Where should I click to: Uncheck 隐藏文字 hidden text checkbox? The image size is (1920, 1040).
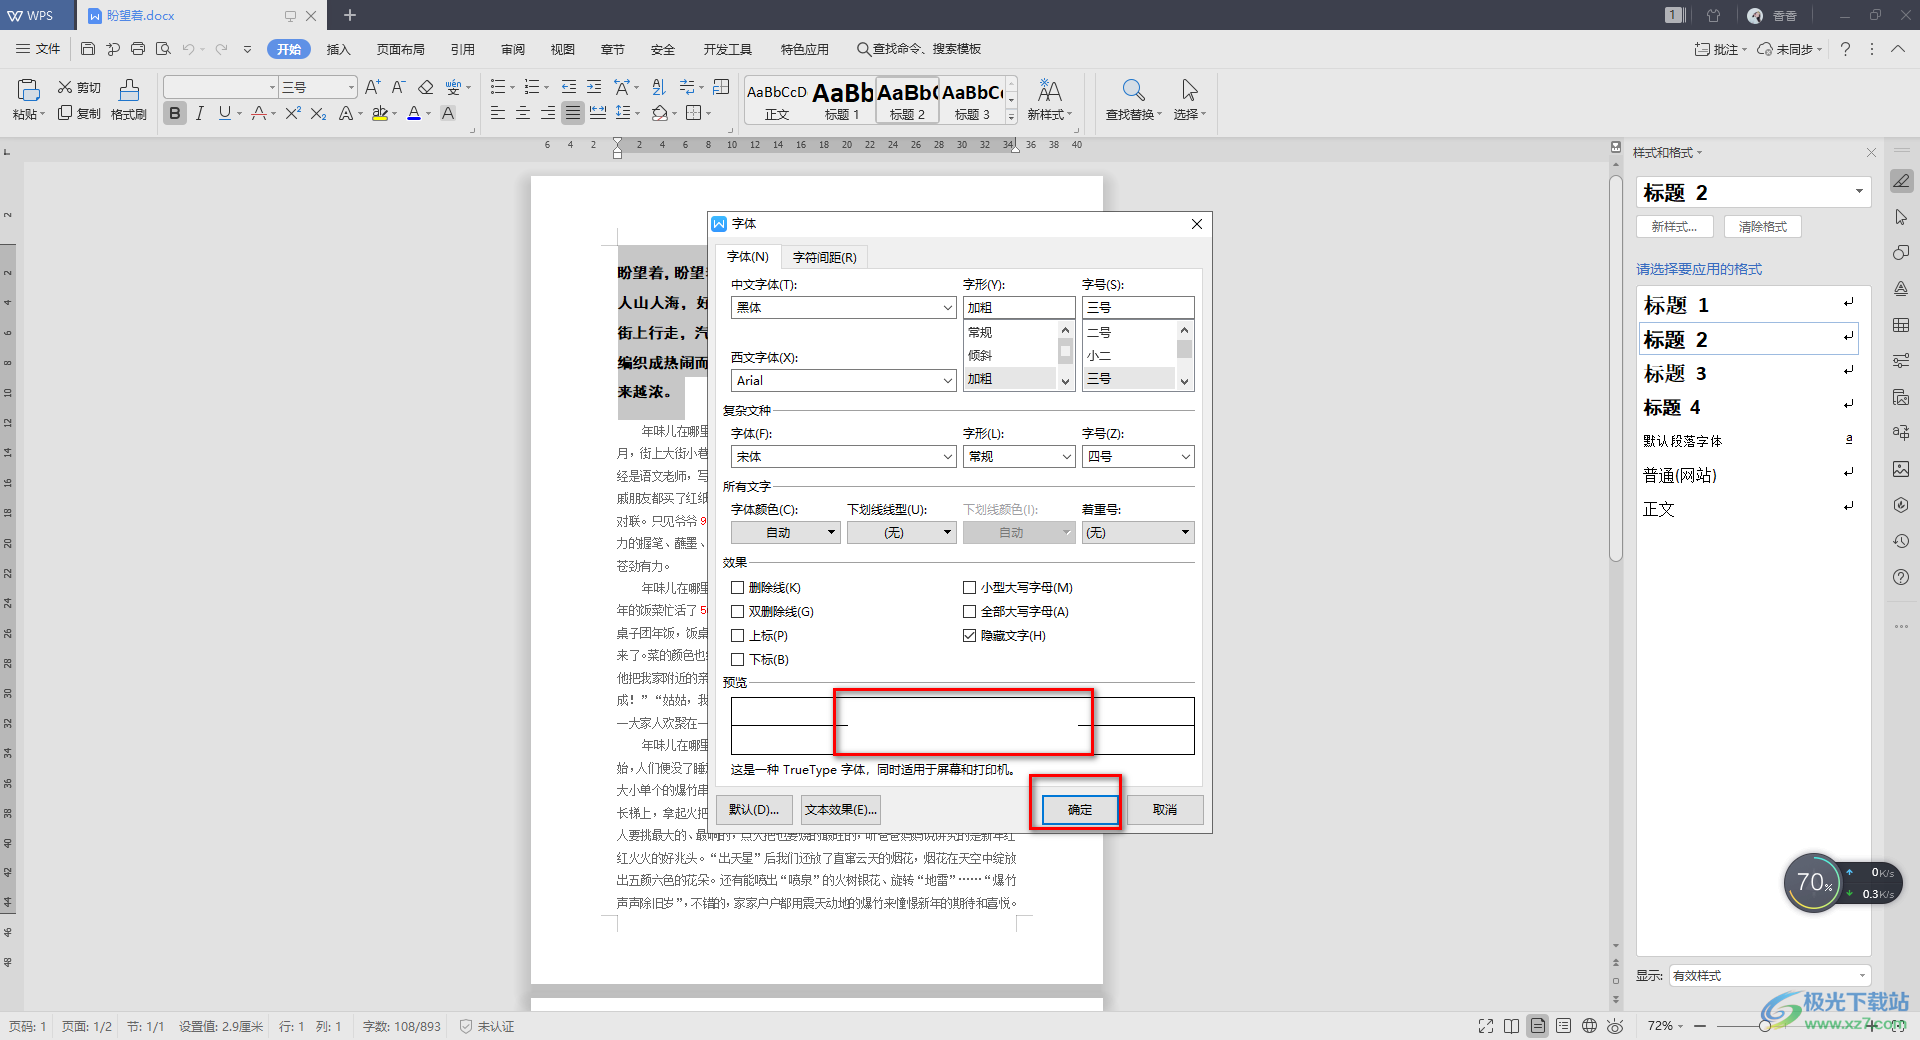pos(969,636)
